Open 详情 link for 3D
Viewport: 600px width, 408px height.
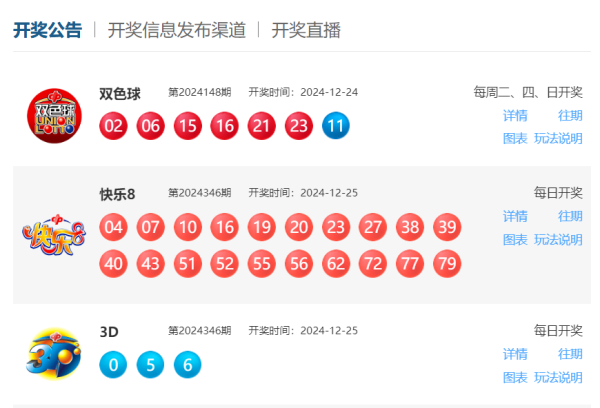[515, 354]
